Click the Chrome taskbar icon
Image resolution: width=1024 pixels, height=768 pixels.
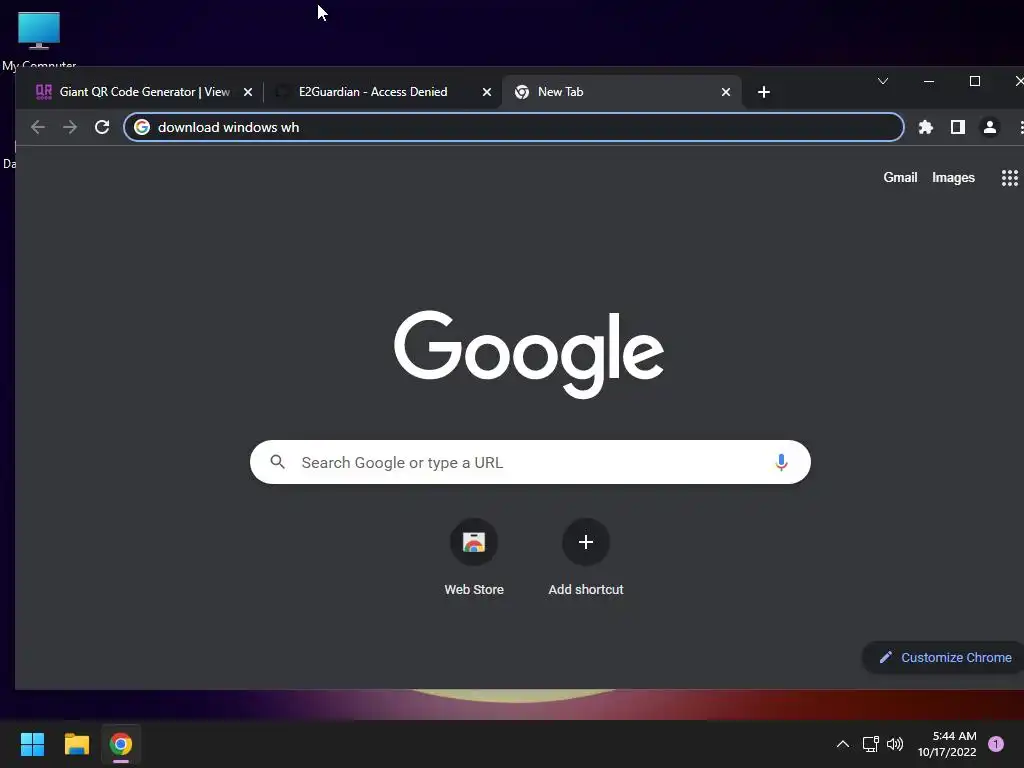pos(121,744)
